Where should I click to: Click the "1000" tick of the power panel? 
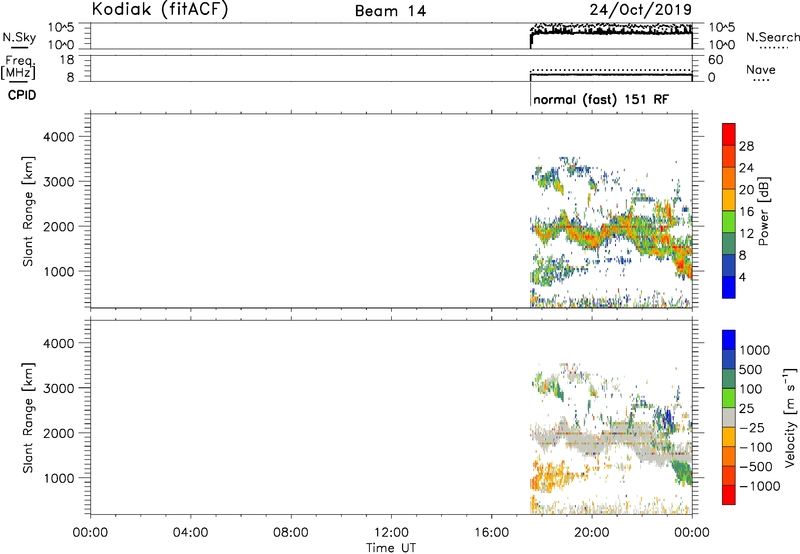point(59,271)
